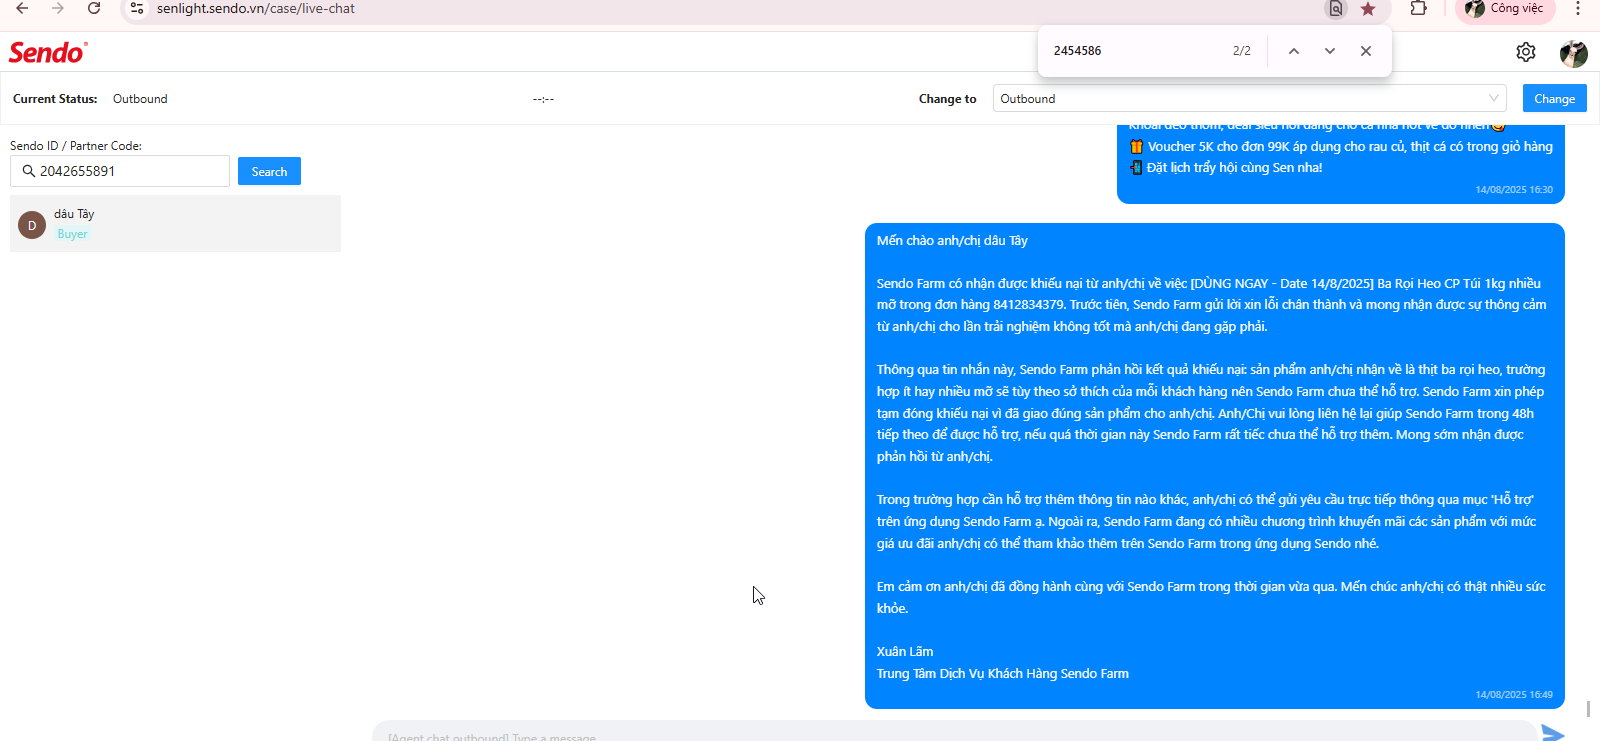Click the Sendo ID search field
Image resolution: width=1600 pixels, height=741 pixels.
click(x=120, y=171)
